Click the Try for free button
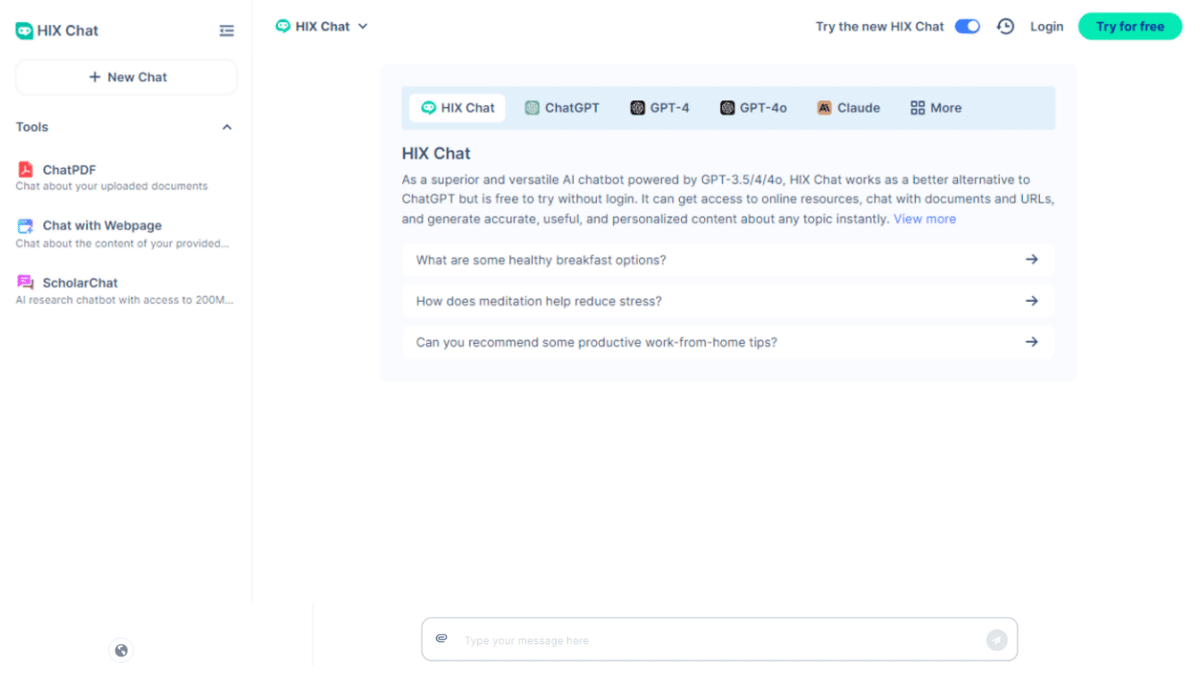 coord(1130,26)
